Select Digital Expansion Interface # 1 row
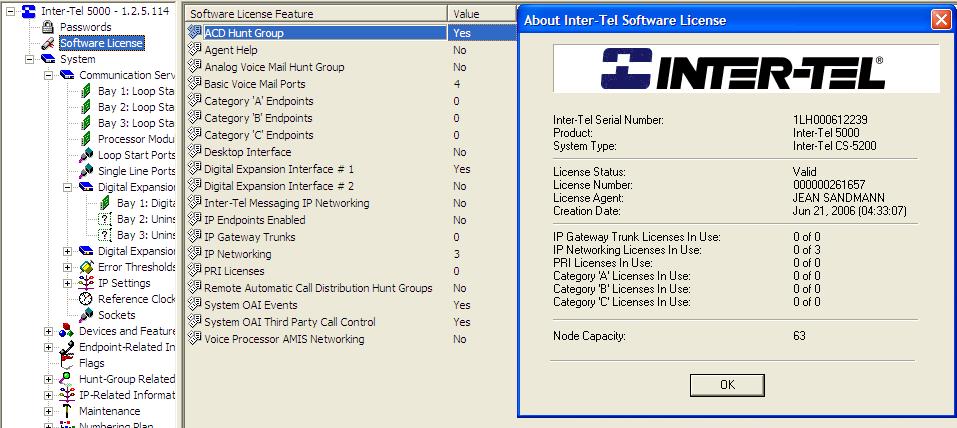Image resolution: width=957 pixels, height=428 pixels. [351, 169]
